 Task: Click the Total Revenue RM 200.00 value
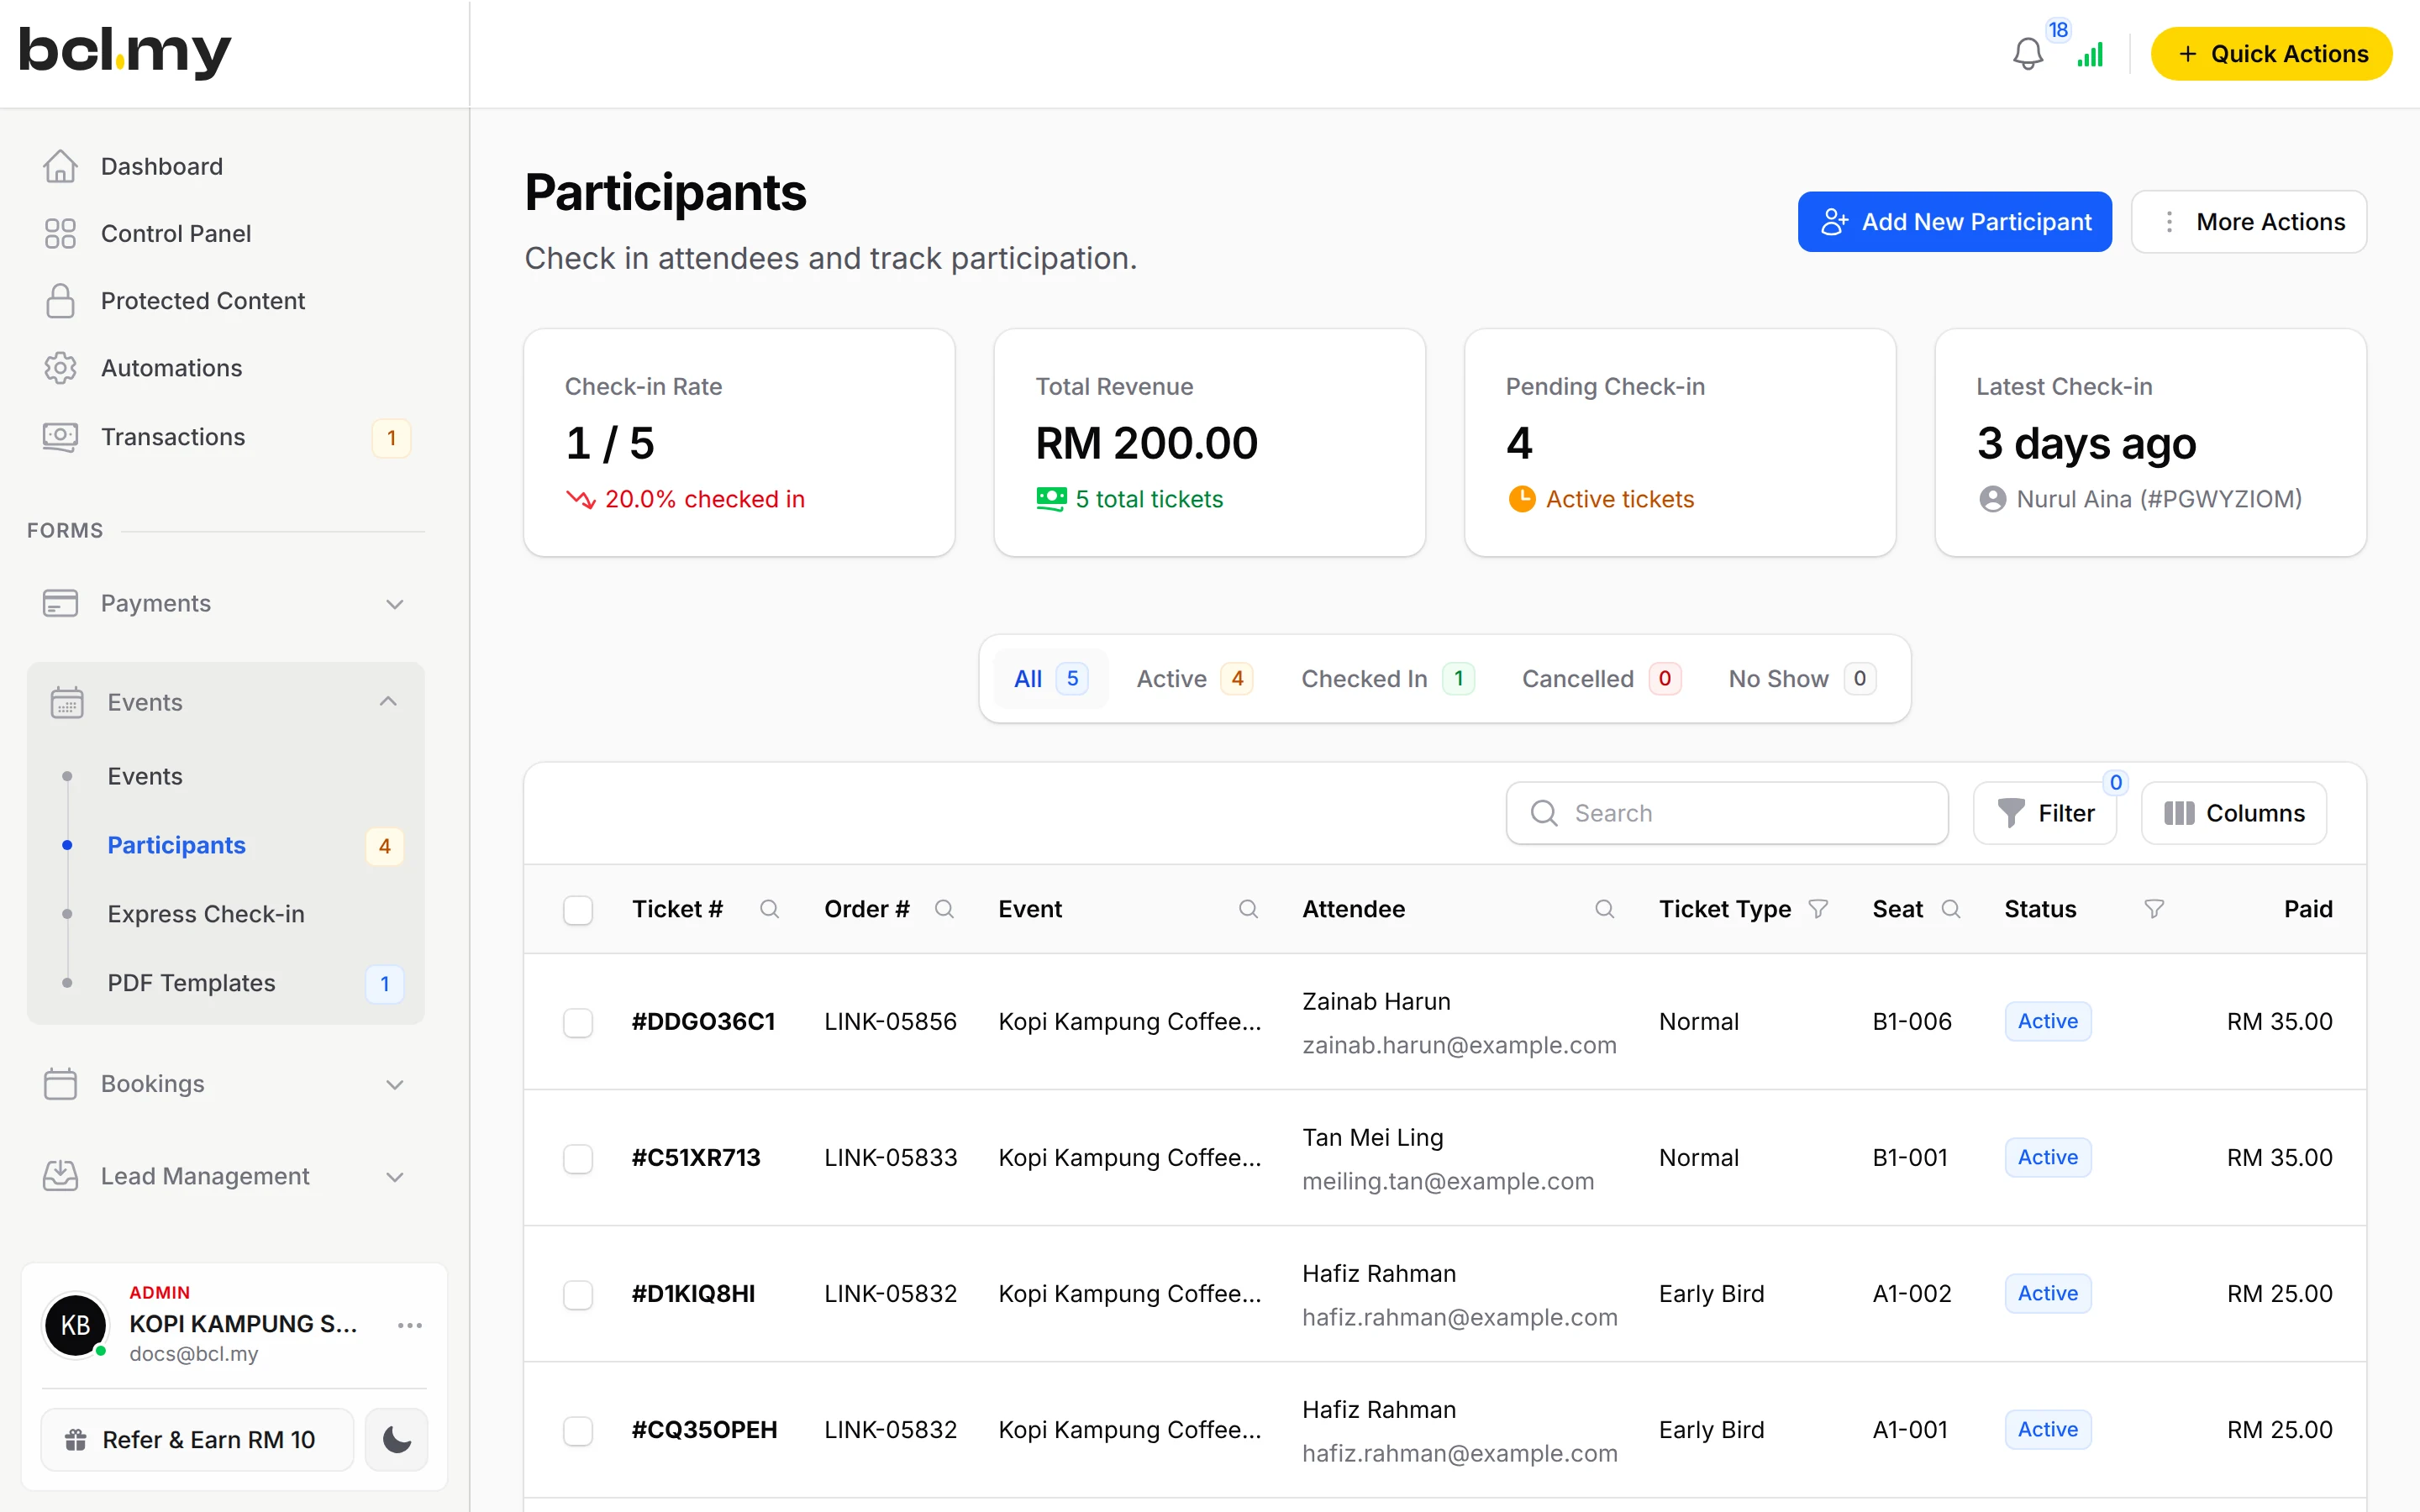coord(1146,443)
